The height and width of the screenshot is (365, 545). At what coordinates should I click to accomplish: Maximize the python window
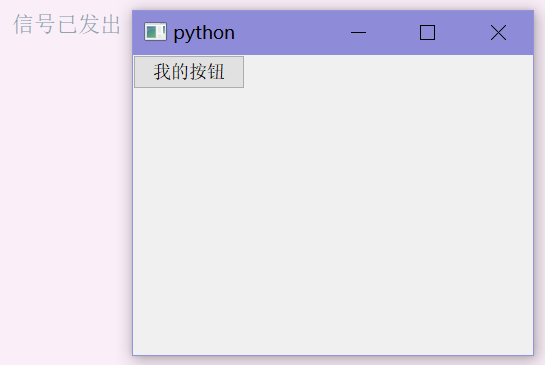coord(427,32)
